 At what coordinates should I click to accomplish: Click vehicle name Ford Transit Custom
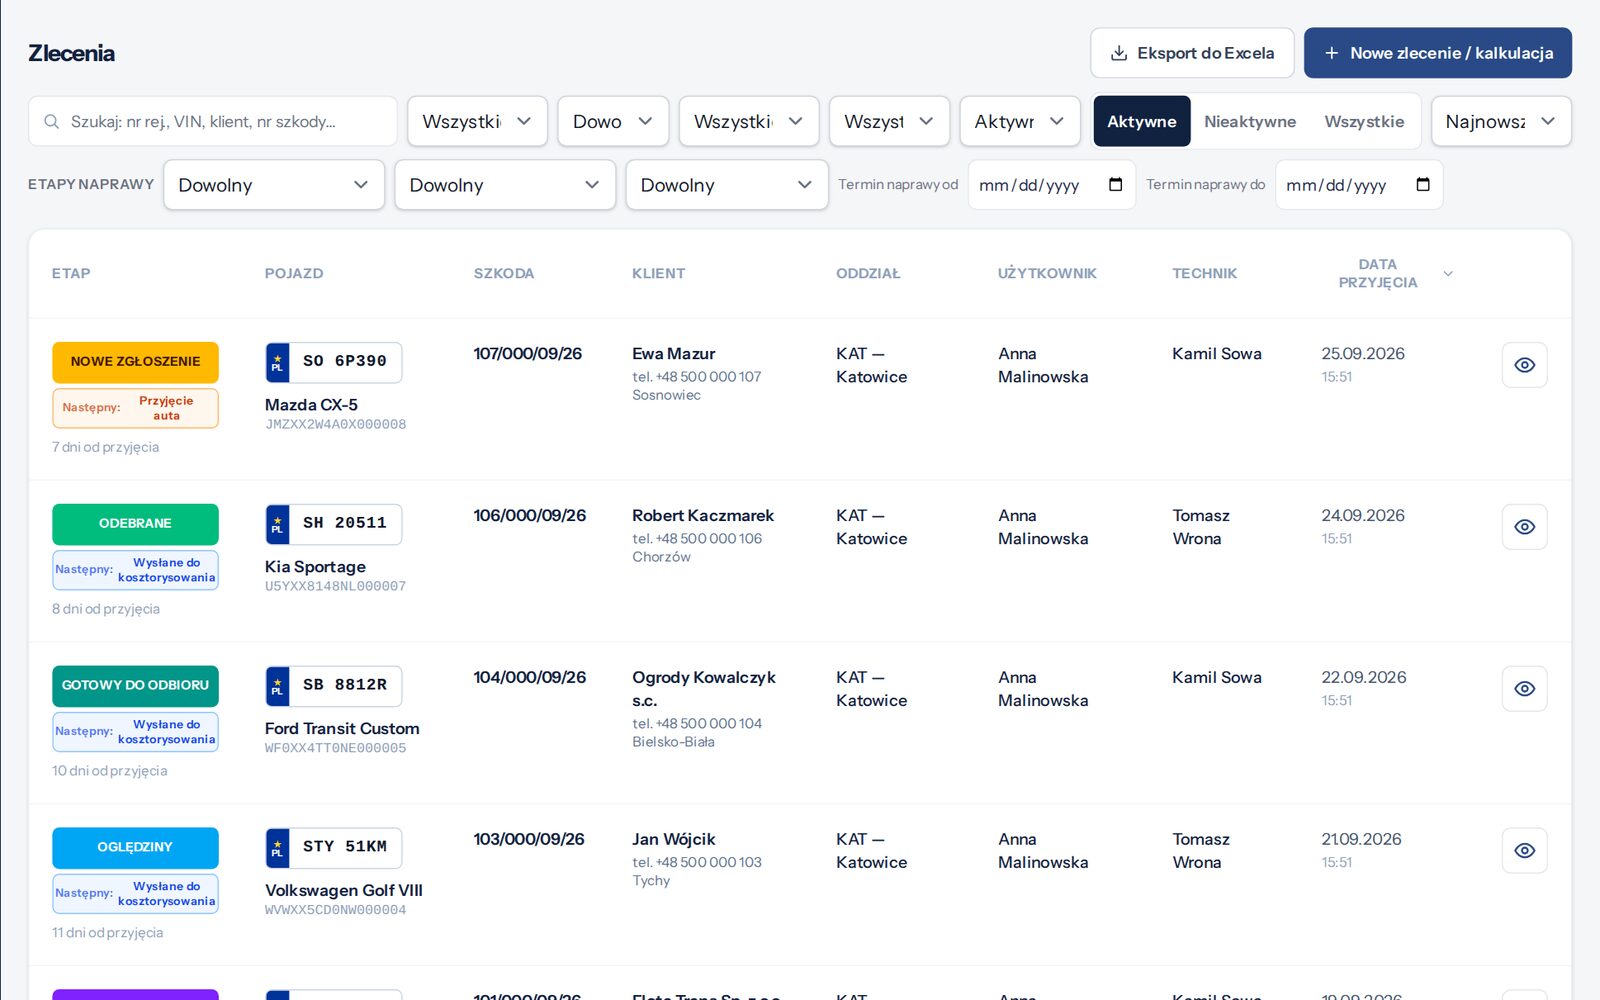click(x=342, y=729)
